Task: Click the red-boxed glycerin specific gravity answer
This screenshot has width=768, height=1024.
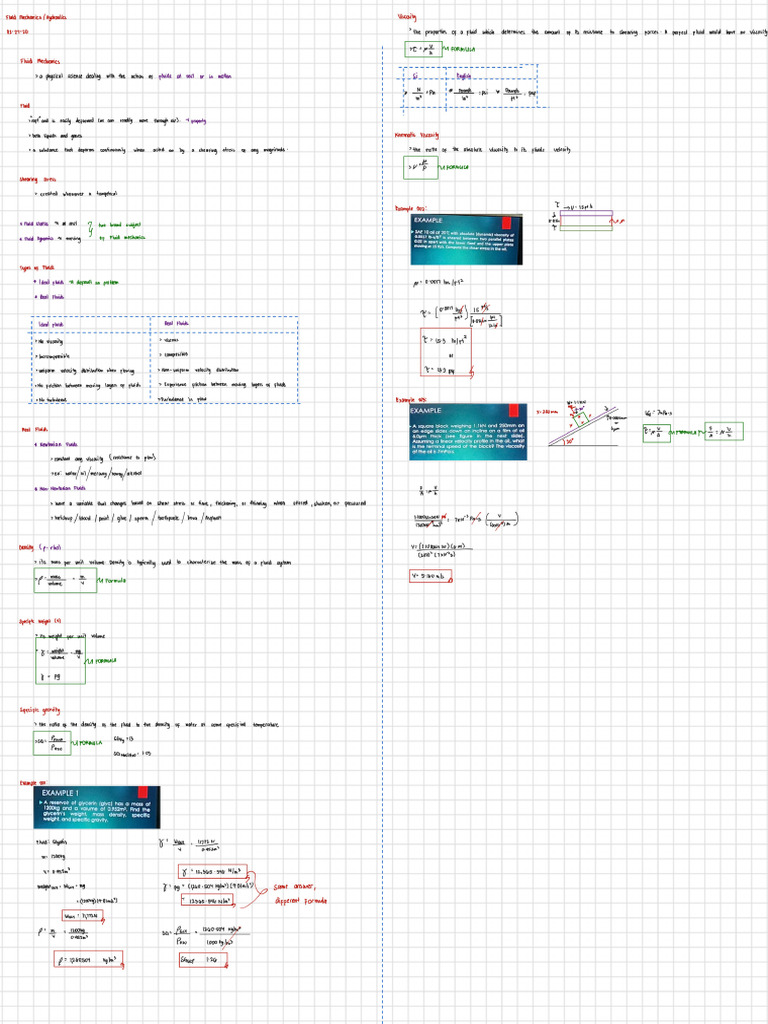Action: pyautogui.click(x=203, y=960)
